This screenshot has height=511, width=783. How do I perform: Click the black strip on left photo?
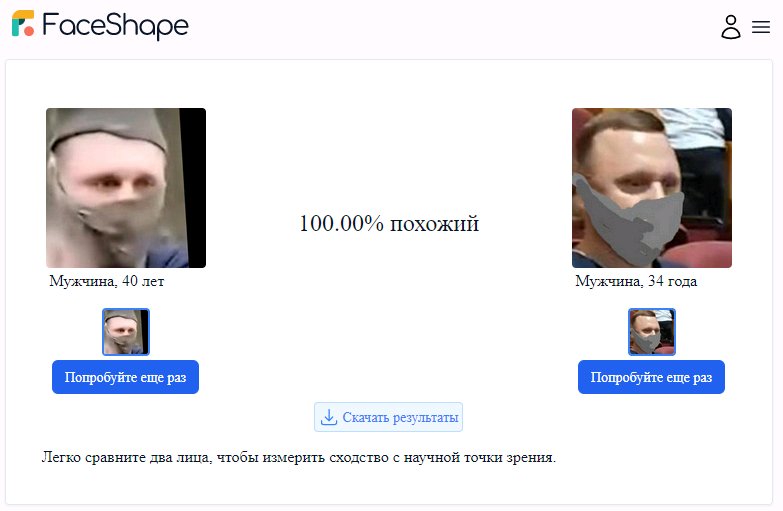(195, 188)
